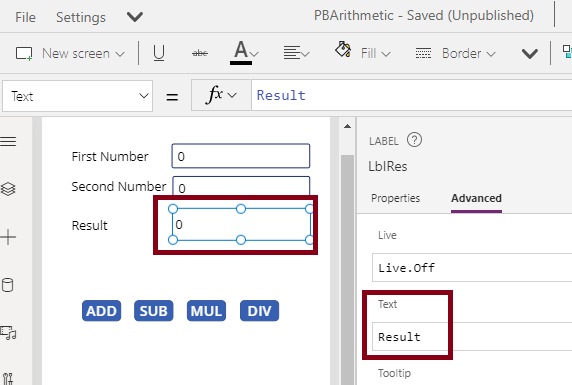Click the Second Number text input
572x385 pixels.
(x=241, y=186)
